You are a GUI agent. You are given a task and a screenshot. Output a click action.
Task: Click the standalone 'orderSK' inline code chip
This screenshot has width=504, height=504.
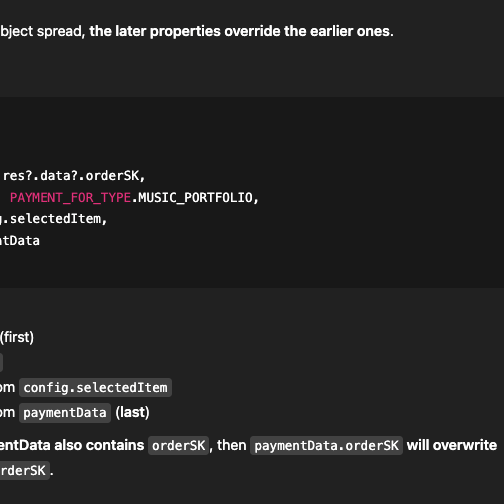179,446
